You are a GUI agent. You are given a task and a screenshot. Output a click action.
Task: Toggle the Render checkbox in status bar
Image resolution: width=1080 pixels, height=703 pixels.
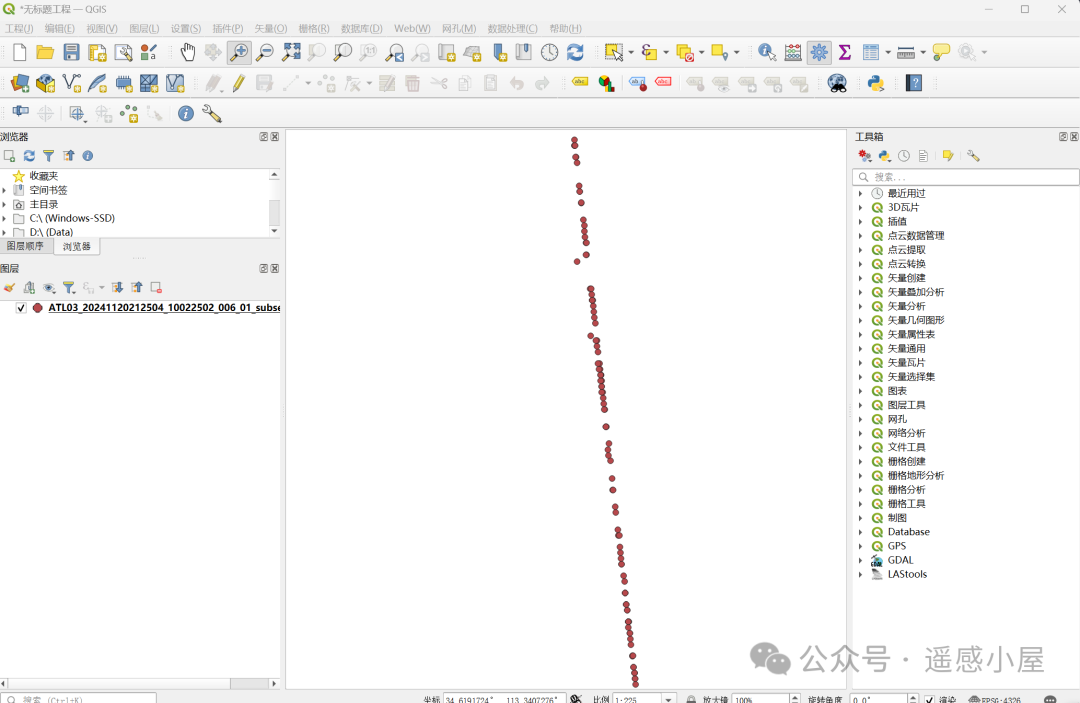point(929,699)
